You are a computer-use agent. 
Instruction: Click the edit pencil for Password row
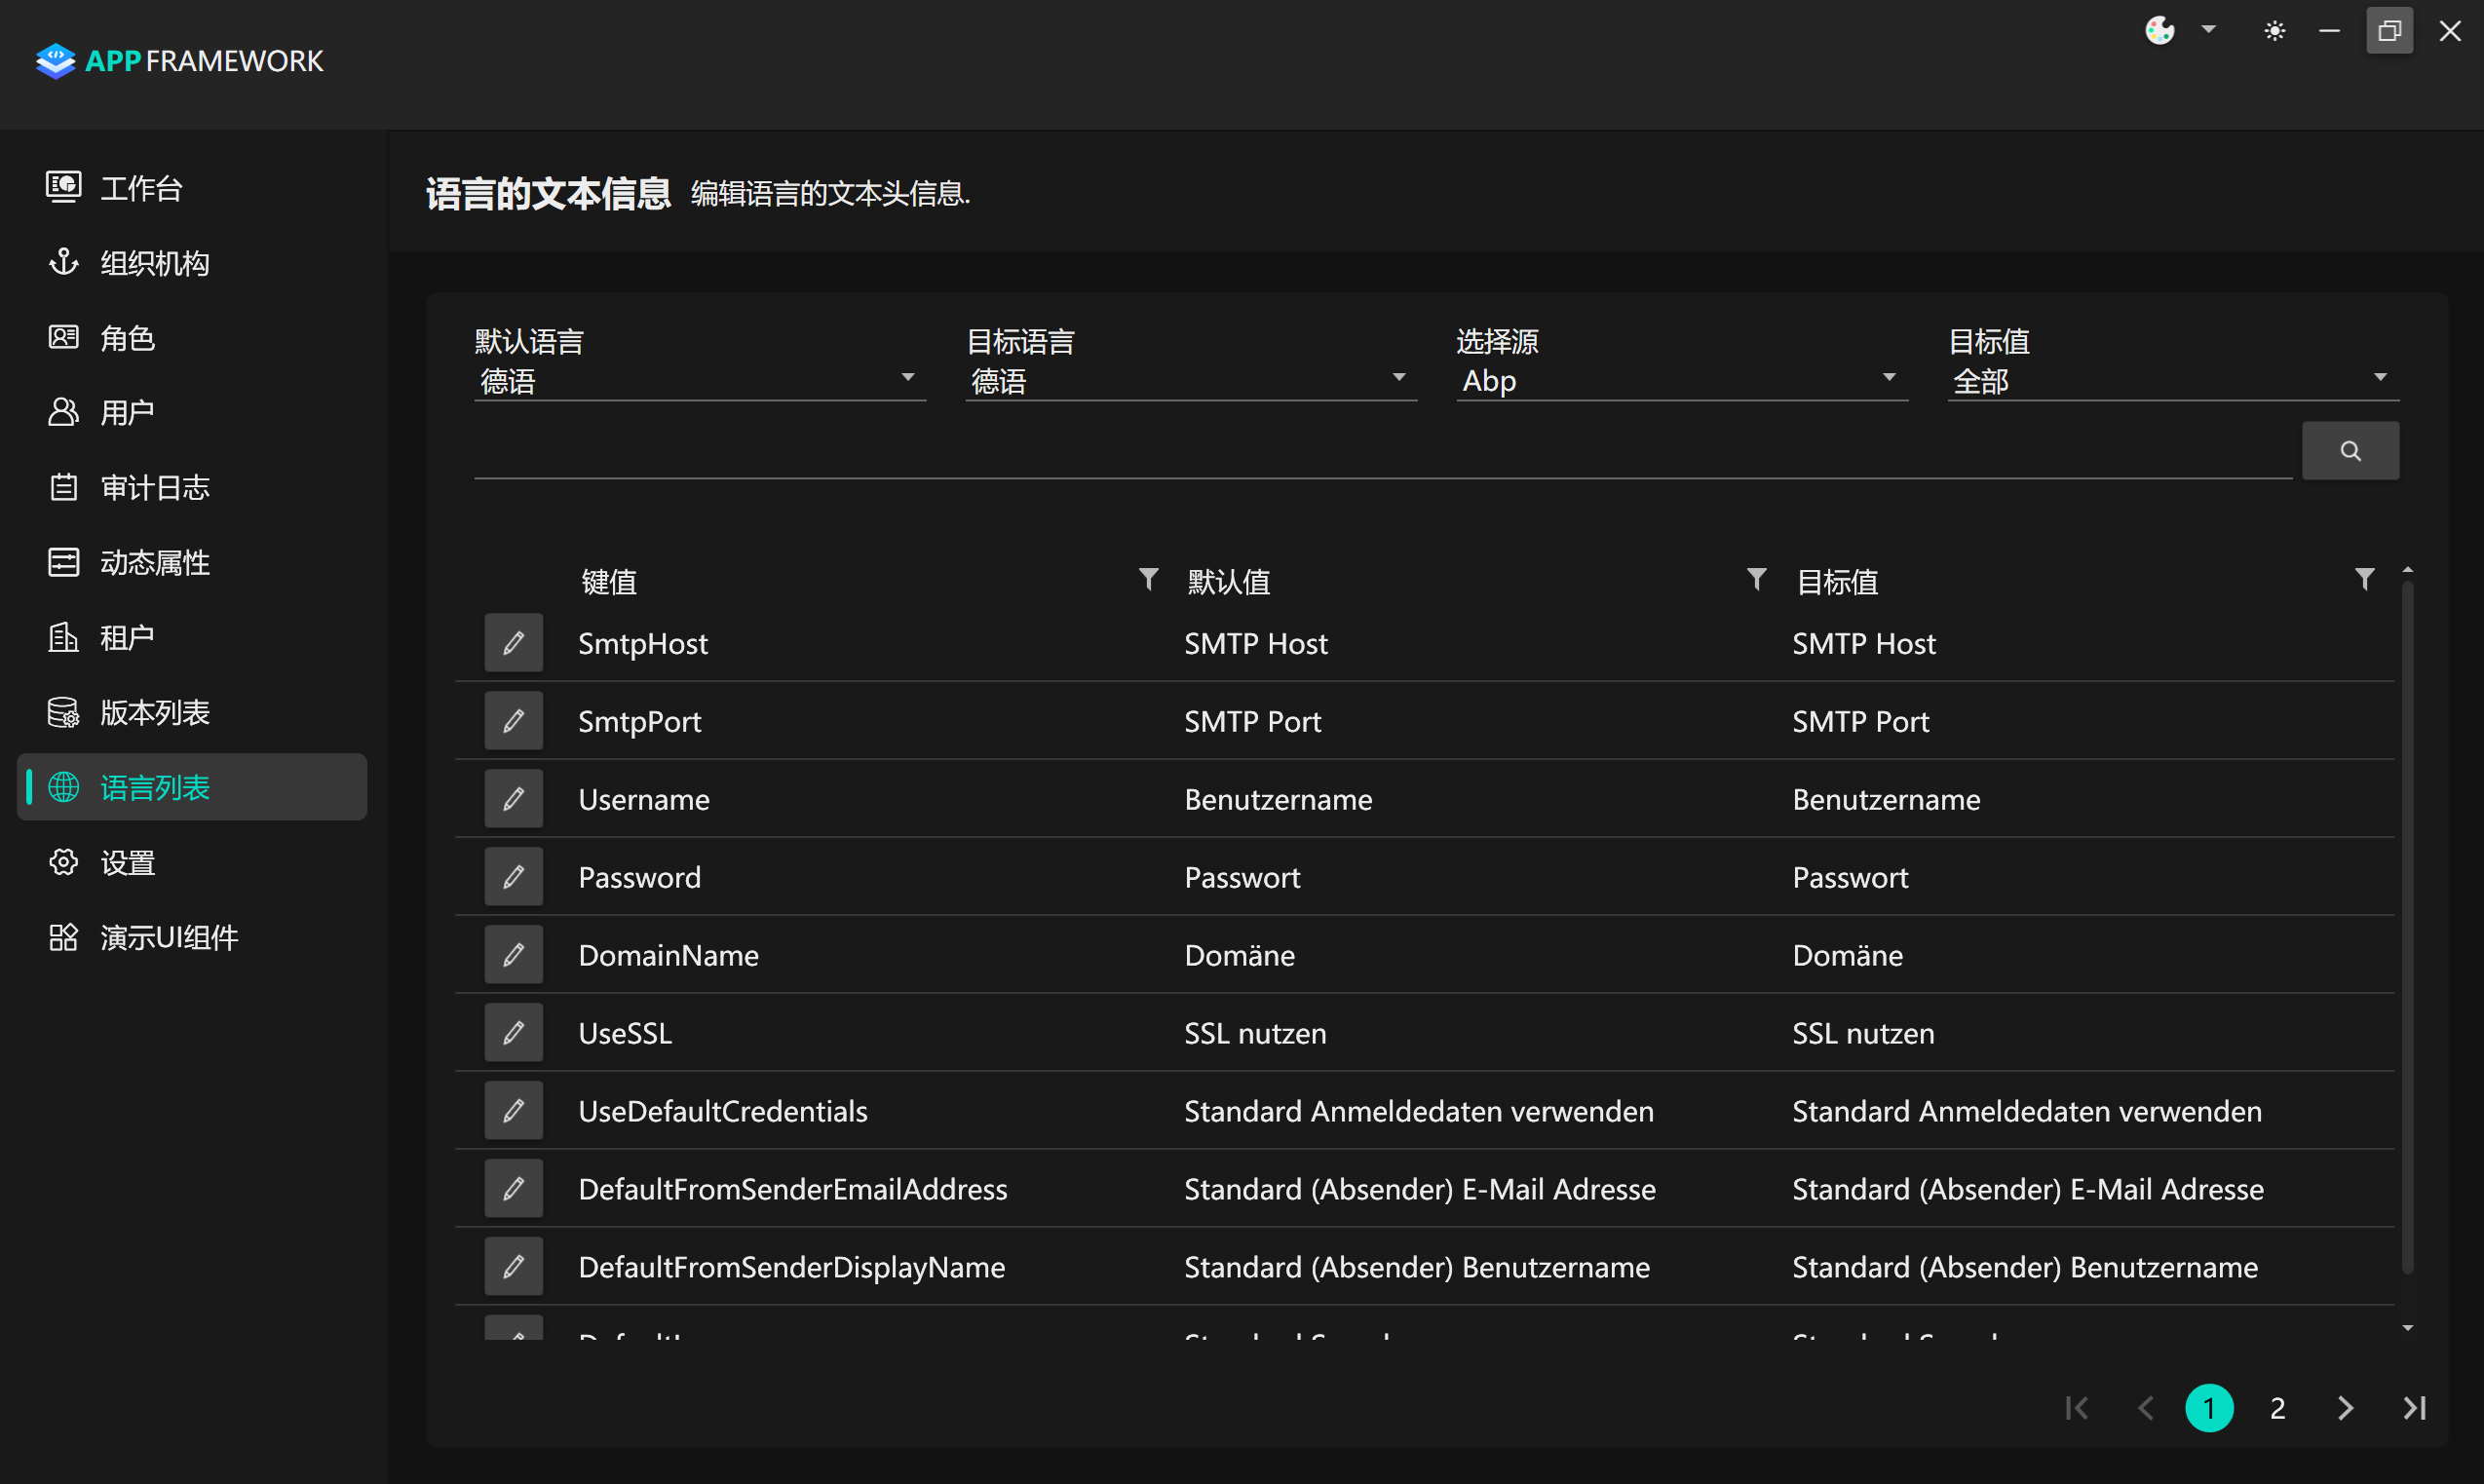513,877
